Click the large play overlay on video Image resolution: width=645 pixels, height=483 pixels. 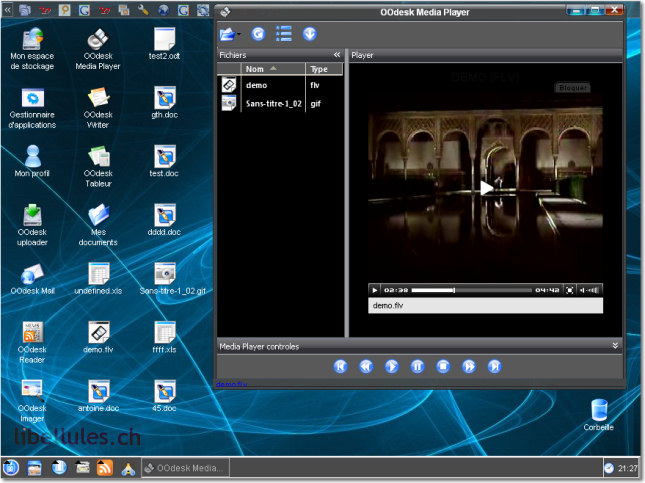coord(486,188)
